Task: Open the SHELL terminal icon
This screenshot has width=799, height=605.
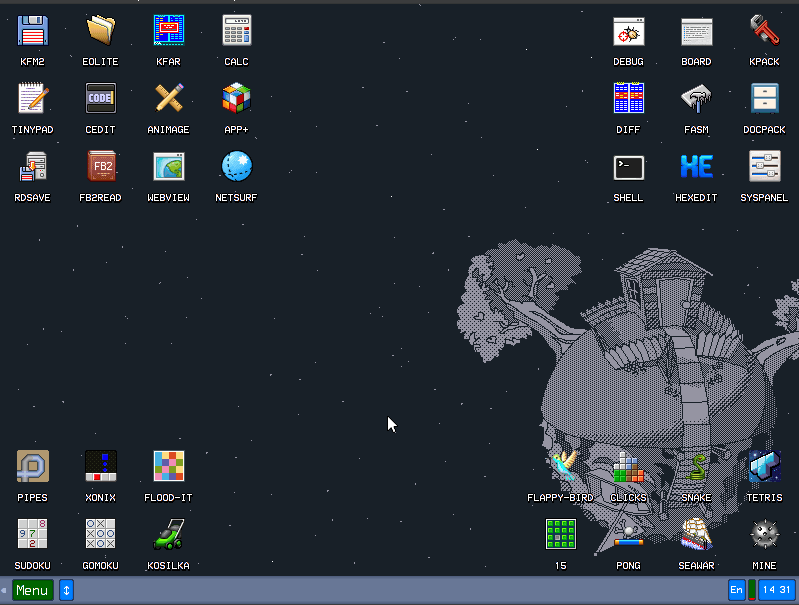Action: (628, 167)
